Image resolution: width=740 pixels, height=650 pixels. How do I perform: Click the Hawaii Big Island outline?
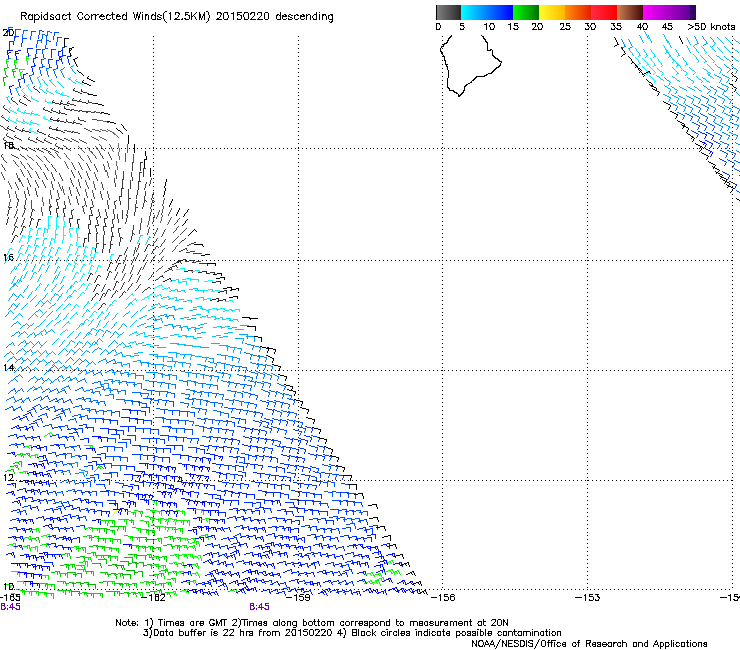[471, 66]
